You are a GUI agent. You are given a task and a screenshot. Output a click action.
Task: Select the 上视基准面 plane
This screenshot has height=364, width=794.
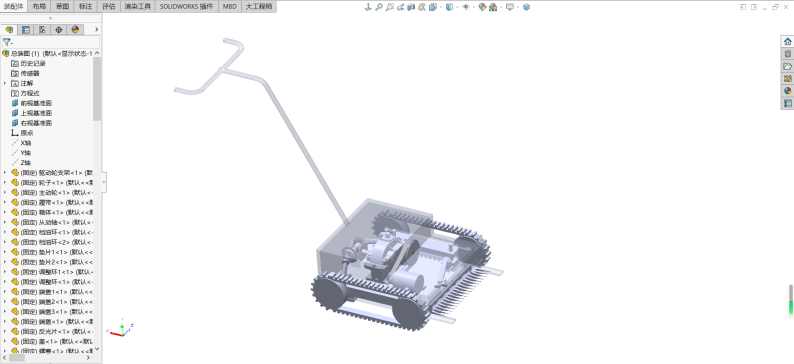click(x=31, y=113)
